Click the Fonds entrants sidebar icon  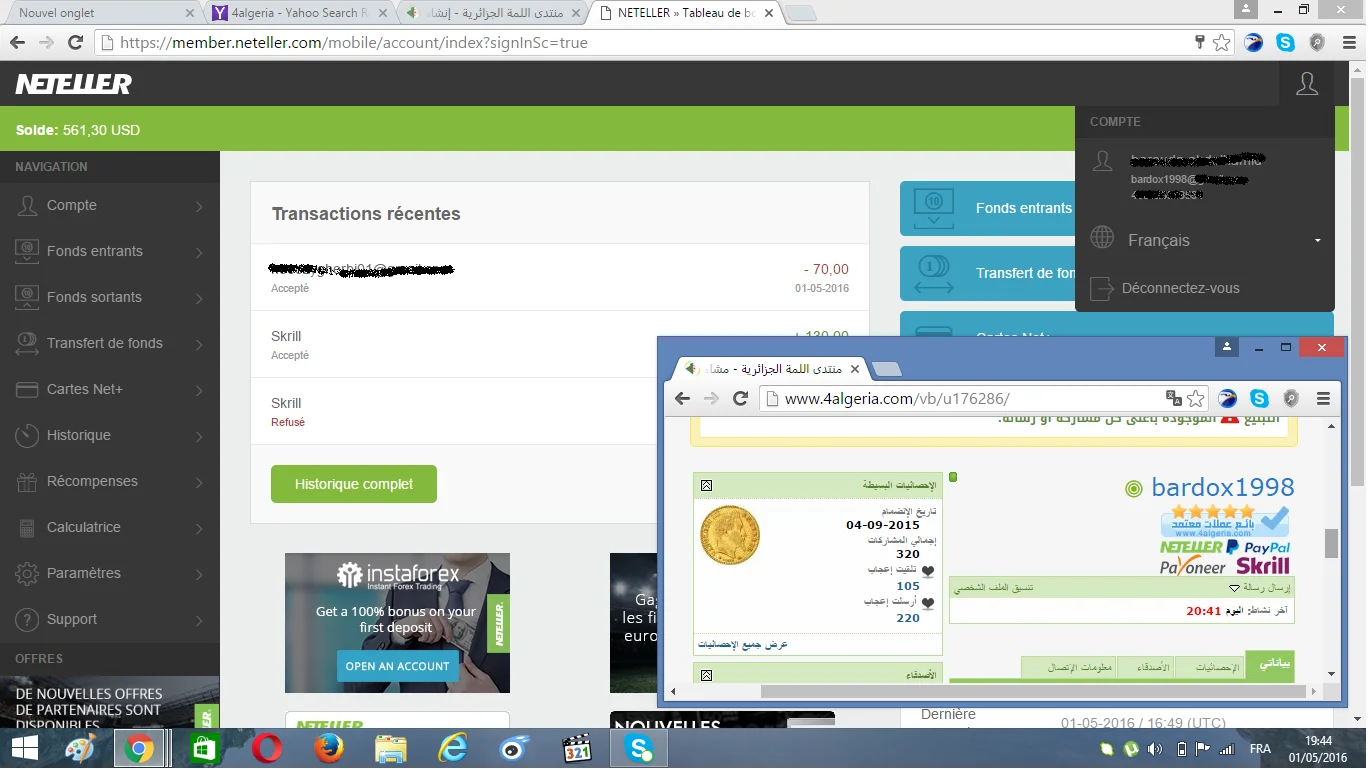tap(27, 252)
